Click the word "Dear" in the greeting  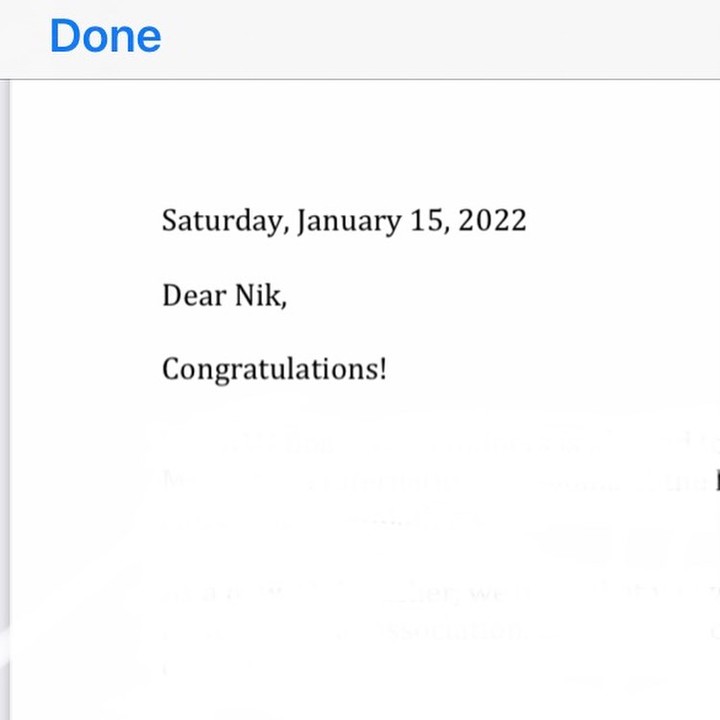(194, 295)
